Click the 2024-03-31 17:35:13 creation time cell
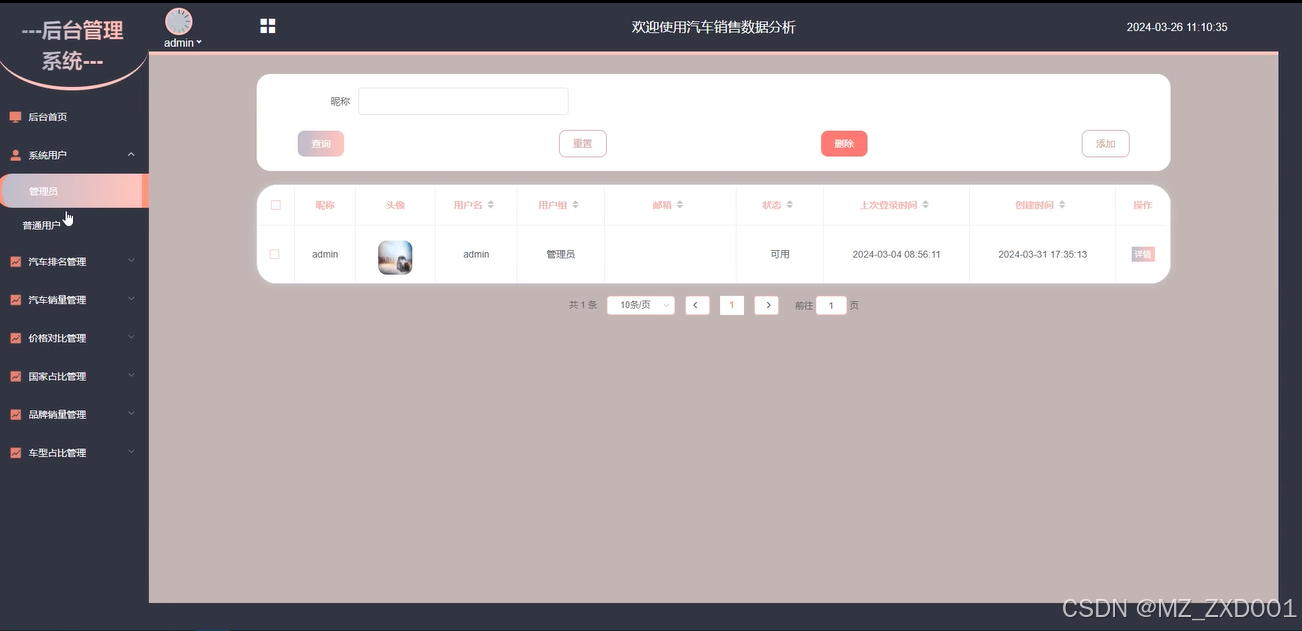Screen dimensions: 1302x631 [1043, 254]
